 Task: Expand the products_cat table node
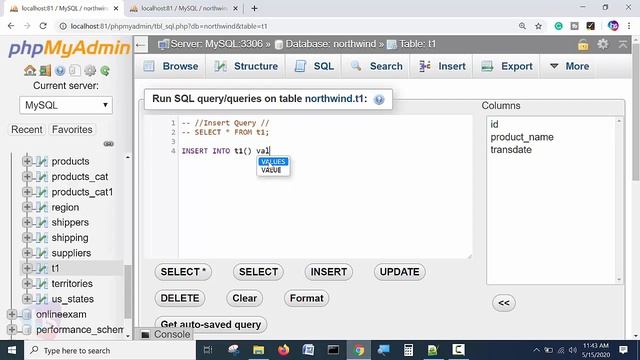click(27, 177)
